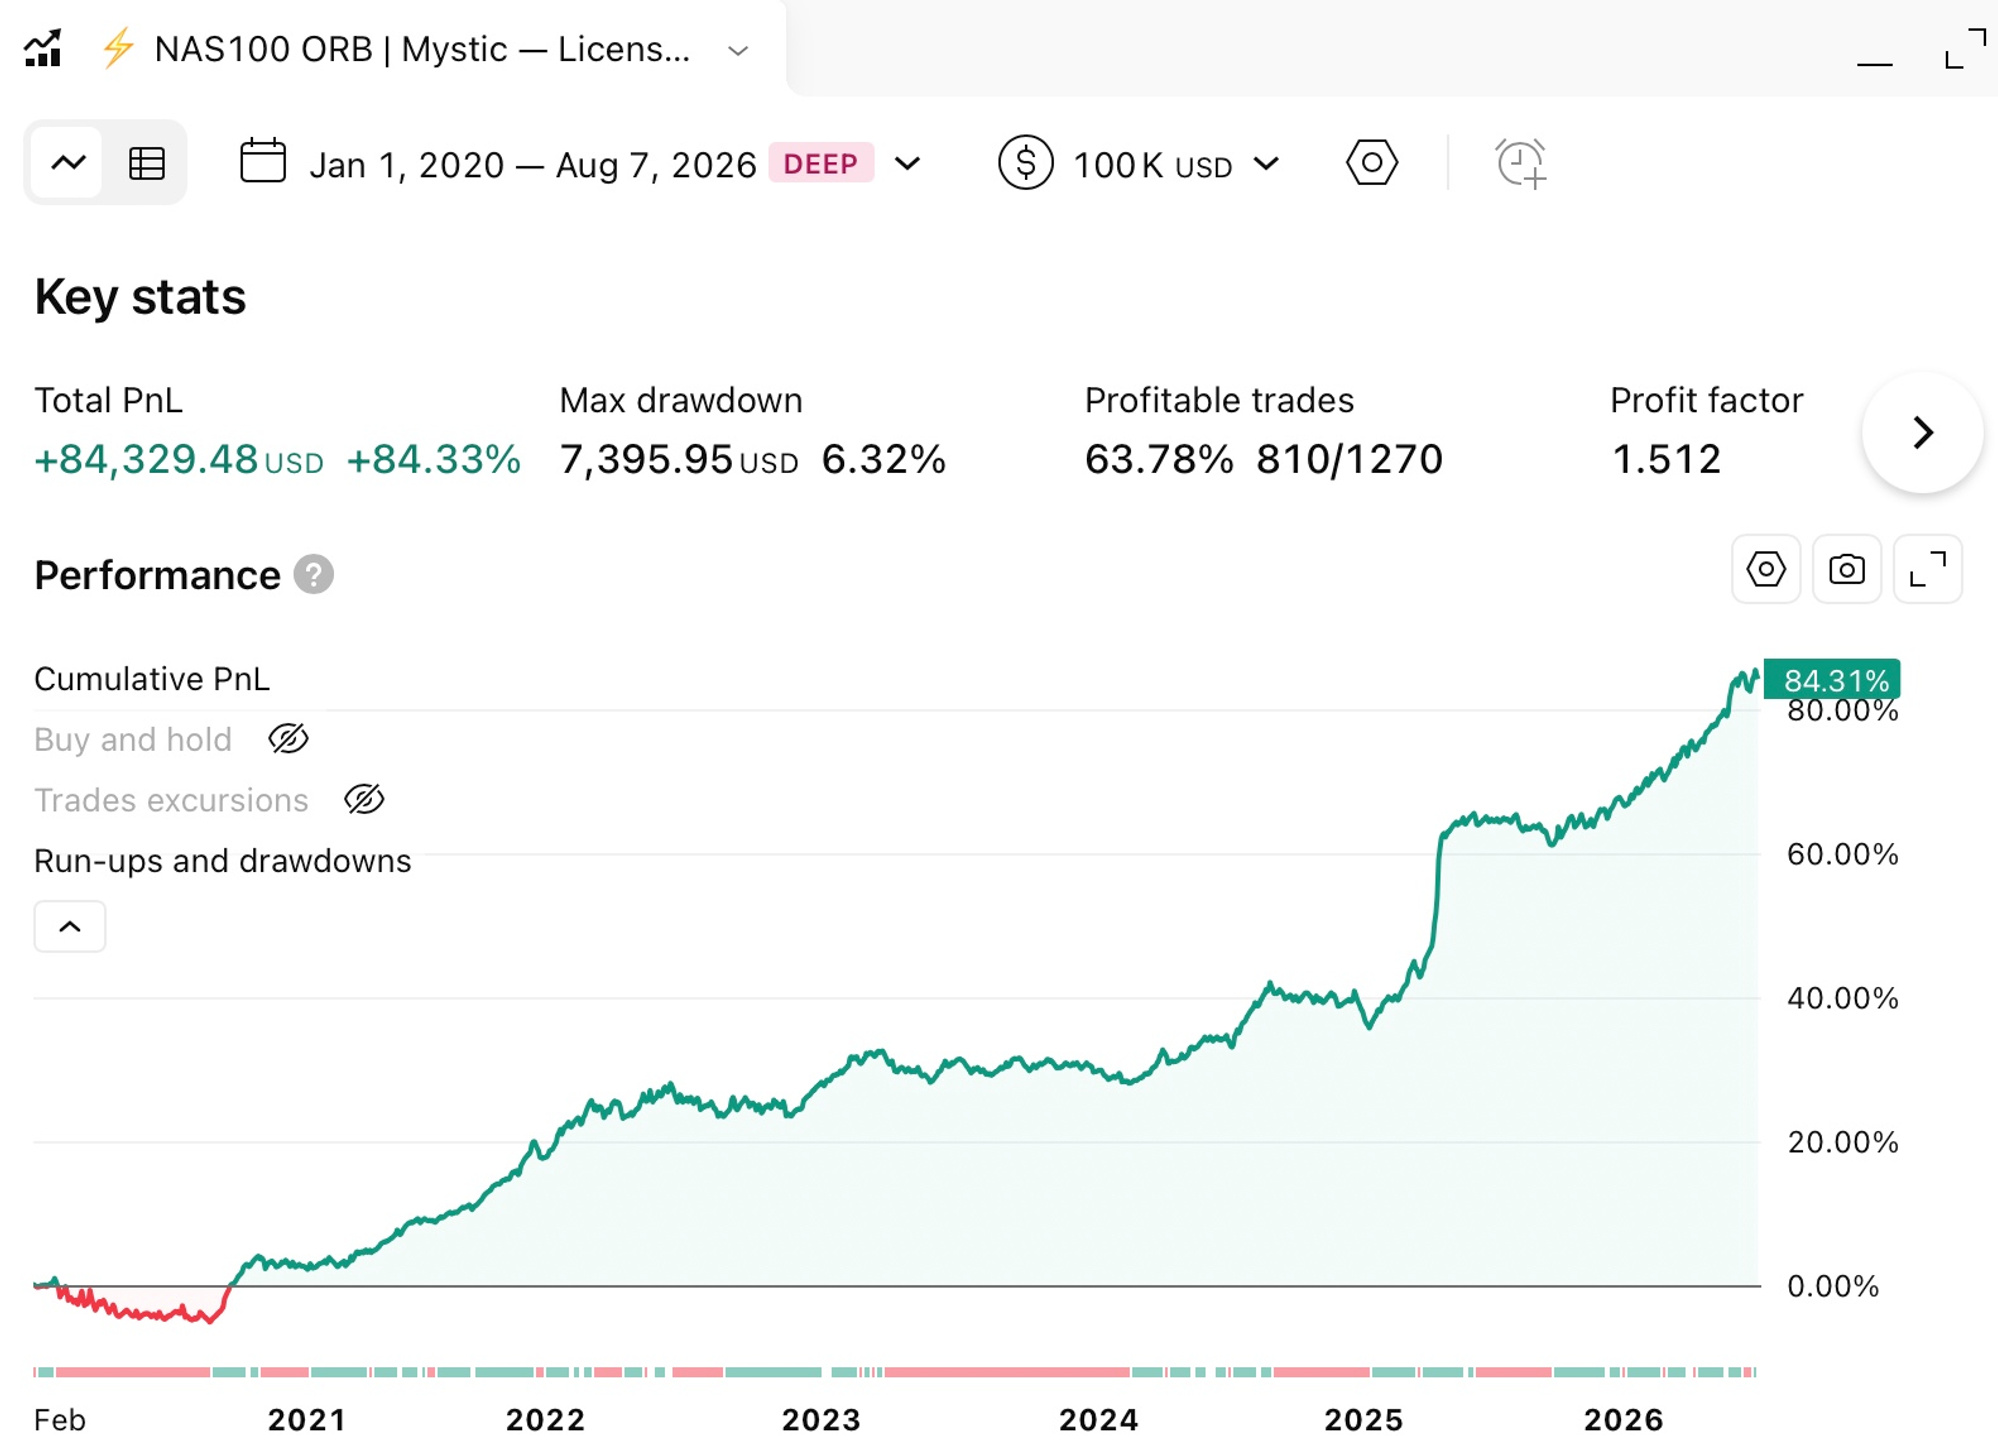Image resolution: width=1998 pixels, height=1440 pixels.
Task: Click the 63.78% profitable trades percentage
Action: pos(1159,460)
